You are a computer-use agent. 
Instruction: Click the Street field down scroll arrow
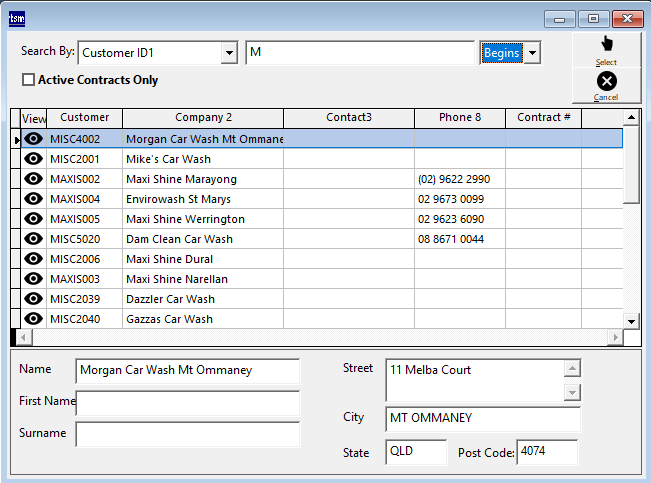point(572,393)
